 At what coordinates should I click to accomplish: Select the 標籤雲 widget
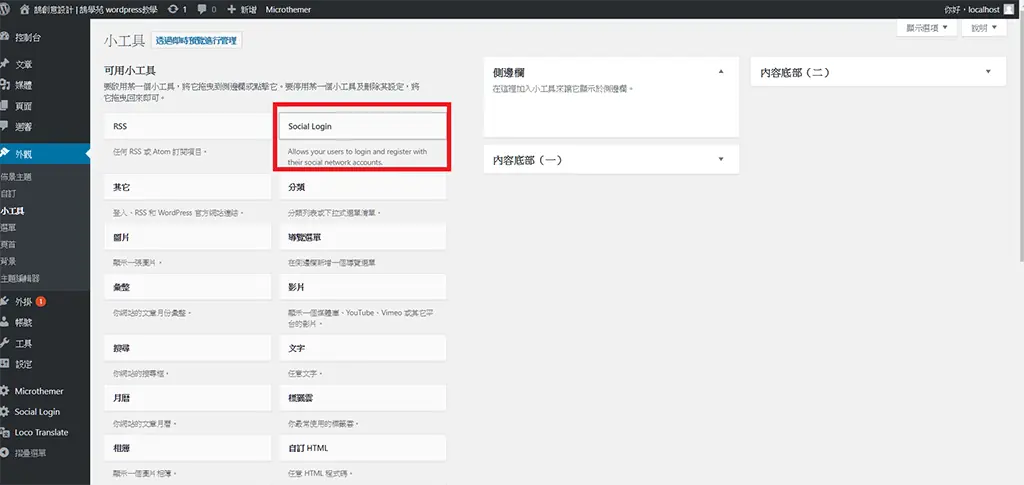coord(362,398)
